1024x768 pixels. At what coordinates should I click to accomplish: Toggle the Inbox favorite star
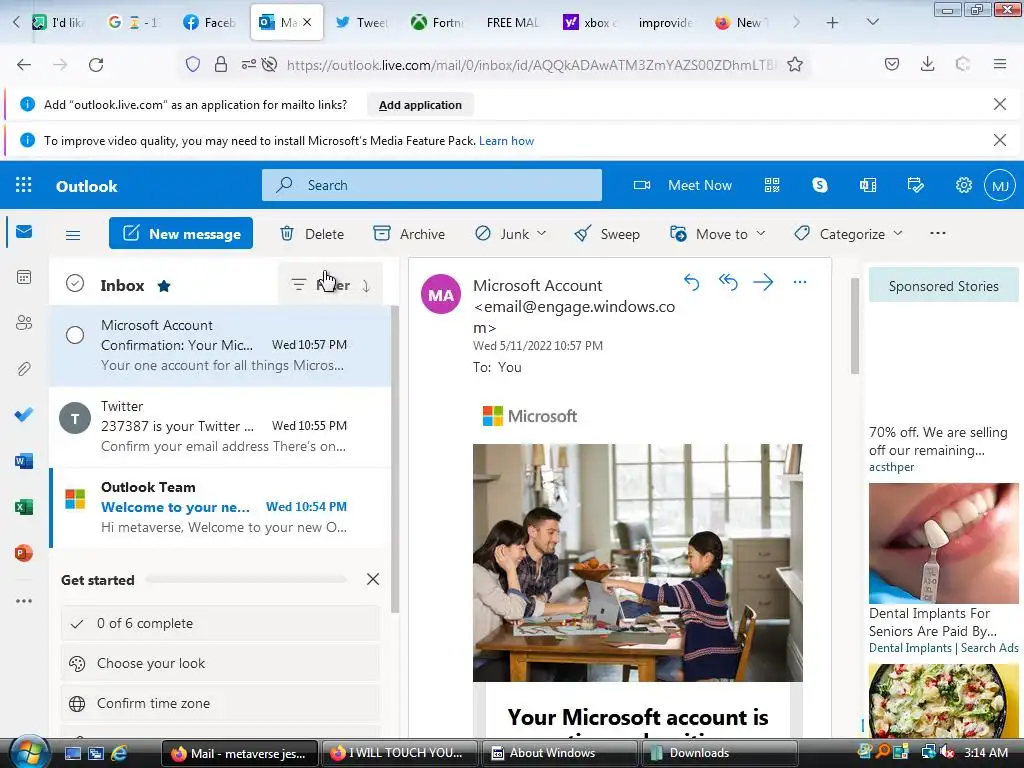[164, 286]
